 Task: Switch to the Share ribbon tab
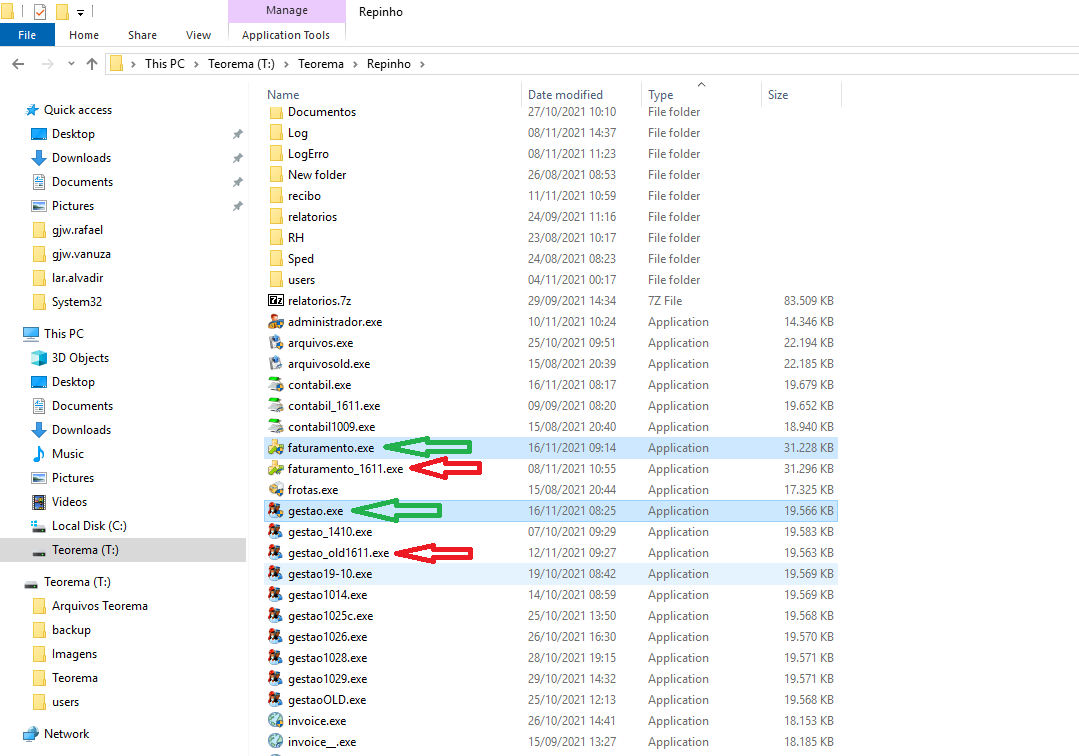pos(142,35)
